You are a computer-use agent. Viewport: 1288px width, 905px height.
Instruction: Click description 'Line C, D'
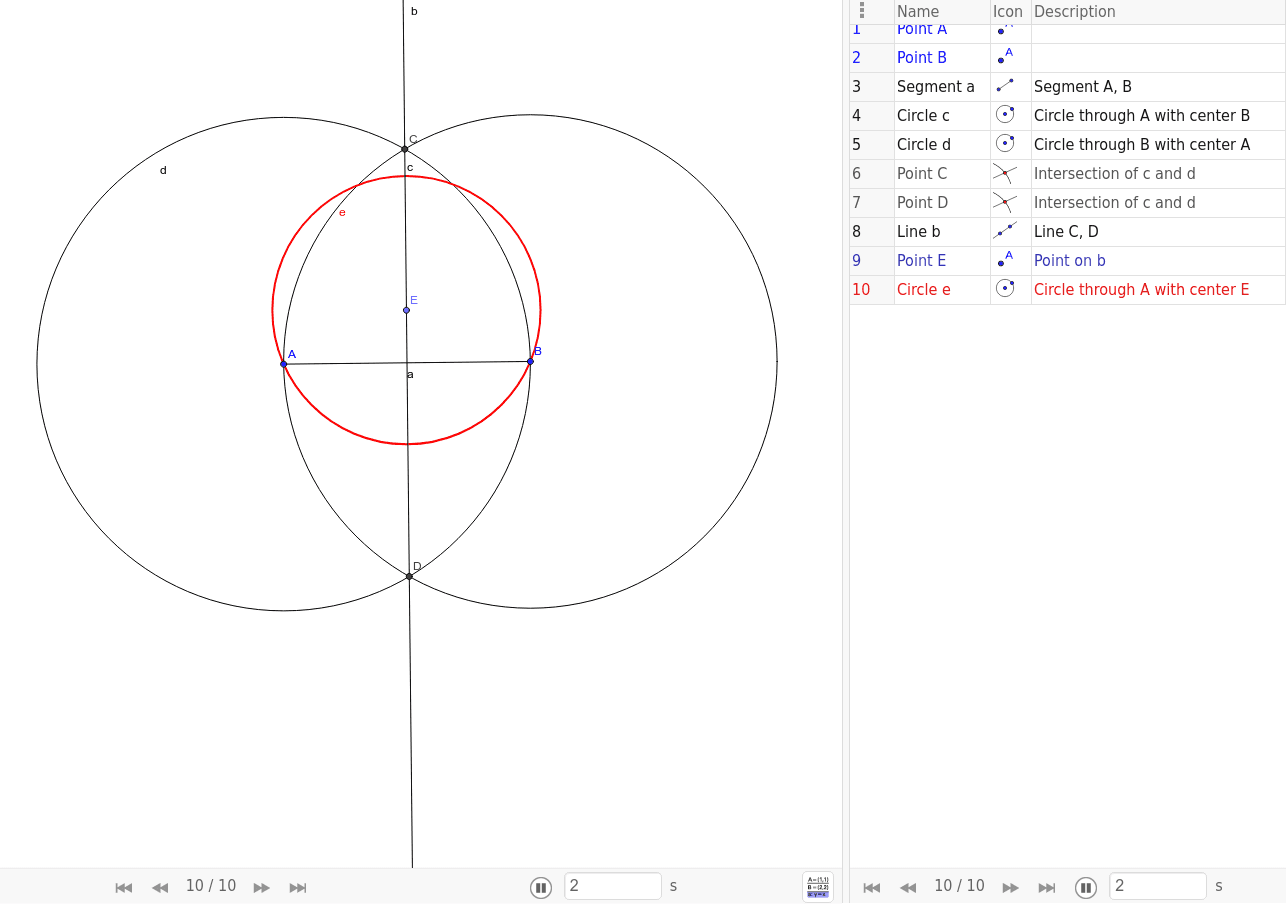tap(1066, 232)
